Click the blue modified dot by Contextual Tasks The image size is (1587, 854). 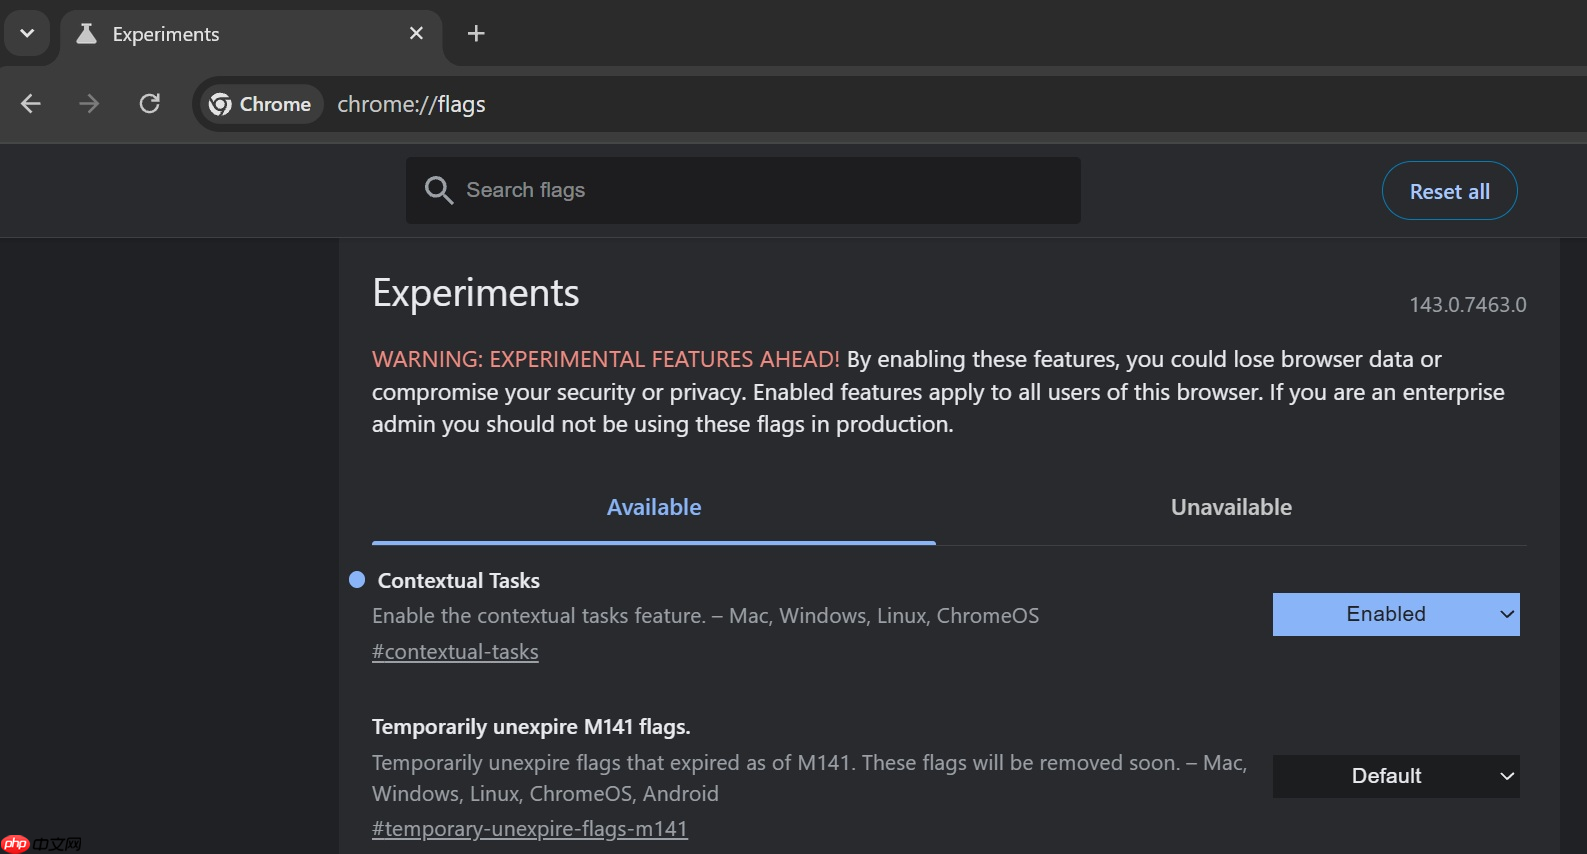pos(357,580)
